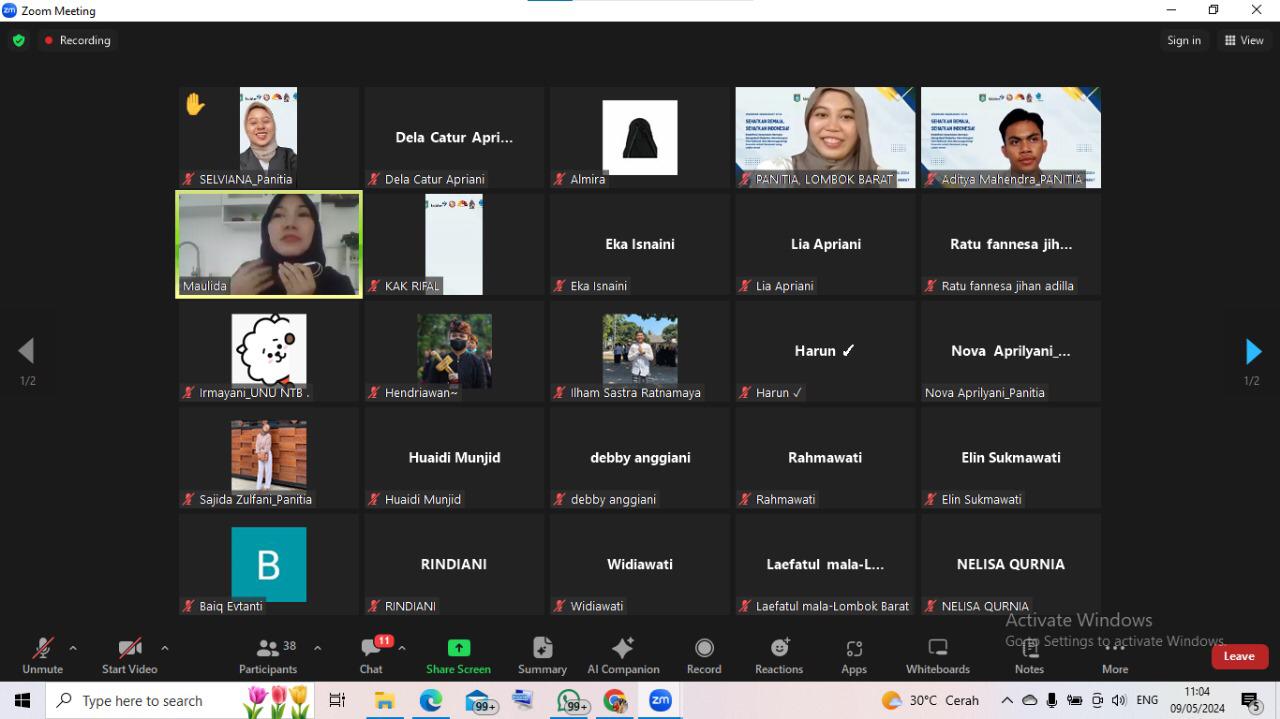Select Maulida's active speaker video tile
Screen dimensions: 1280x719
[x=269, y=245]
